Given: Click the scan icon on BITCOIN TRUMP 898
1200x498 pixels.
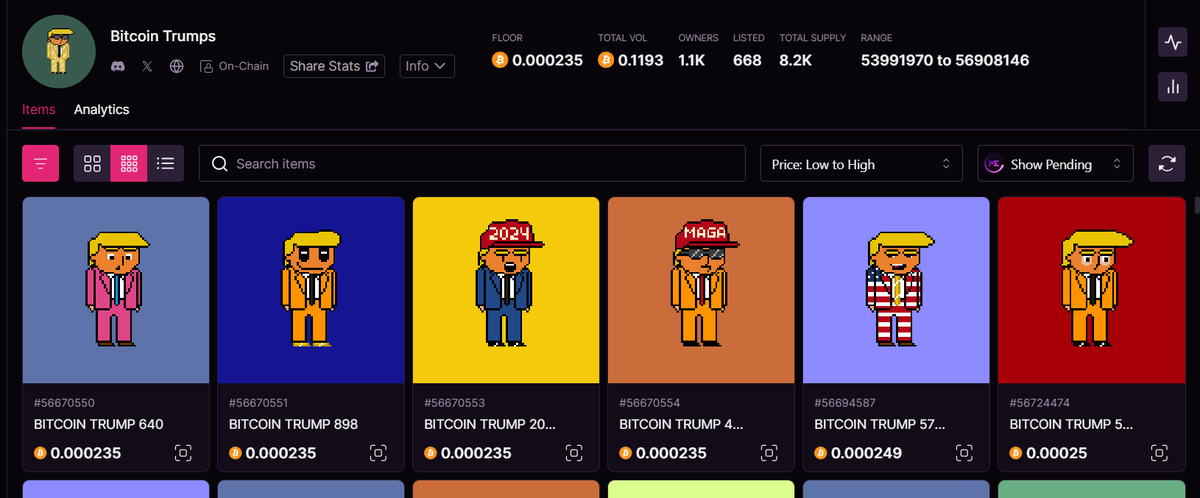Looking at the screenshot, I should click(x=378, y=453).
